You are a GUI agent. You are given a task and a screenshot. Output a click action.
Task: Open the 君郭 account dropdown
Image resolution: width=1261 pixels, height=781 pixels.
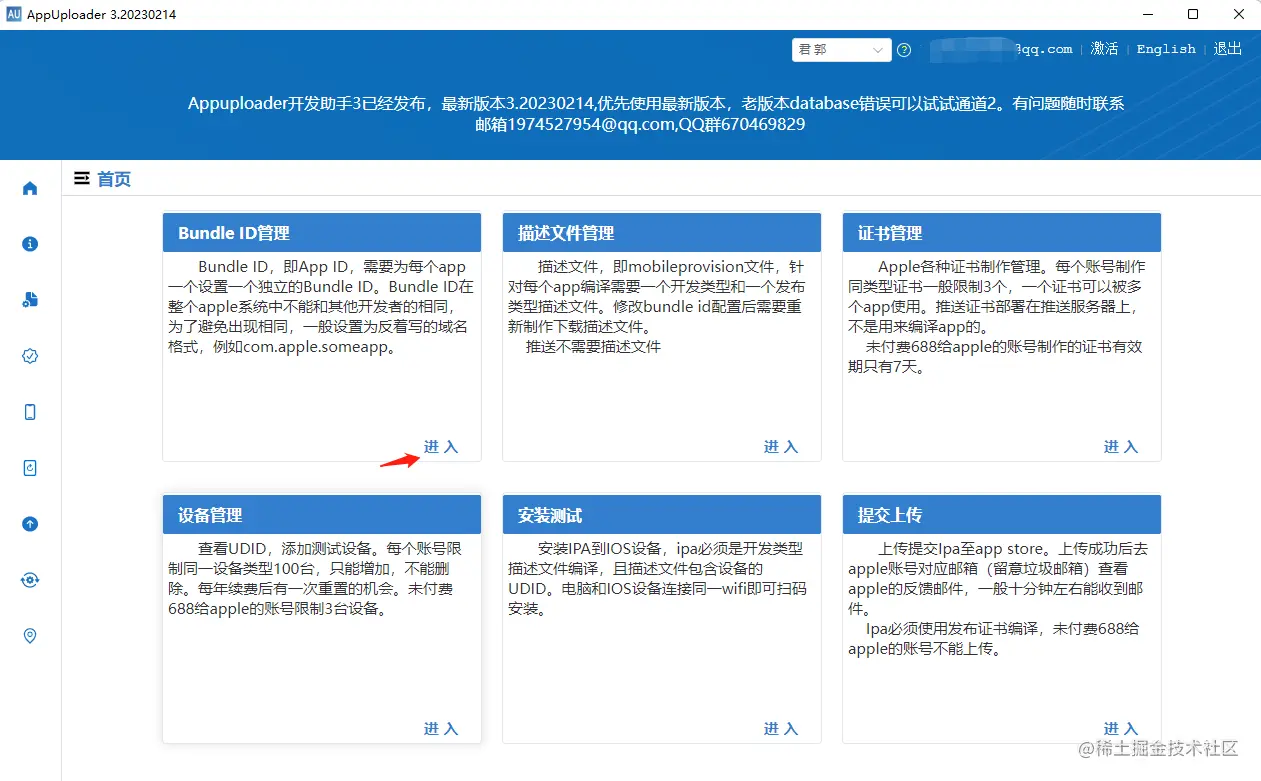click(x=842, y=50)
